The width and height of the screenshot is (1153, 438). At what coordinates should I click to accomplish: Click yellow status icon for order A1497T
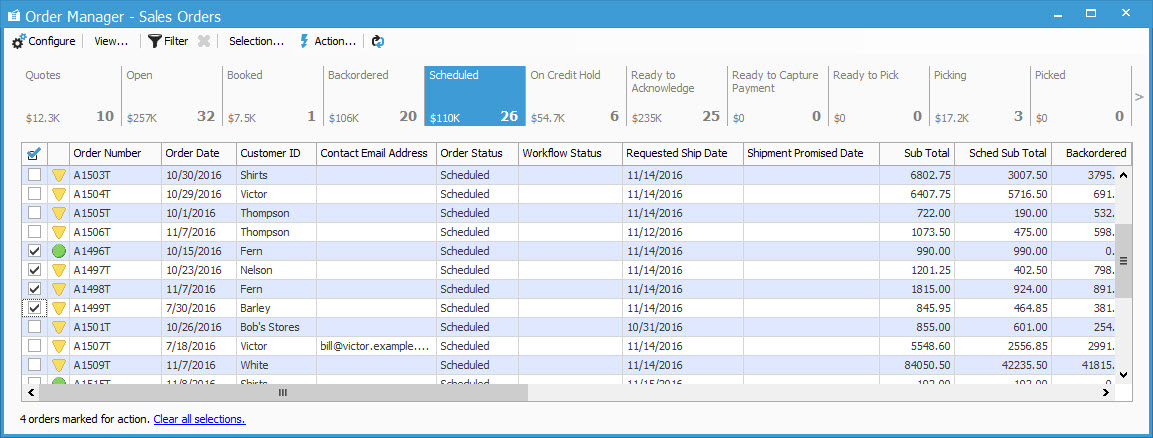coord(59,270)
